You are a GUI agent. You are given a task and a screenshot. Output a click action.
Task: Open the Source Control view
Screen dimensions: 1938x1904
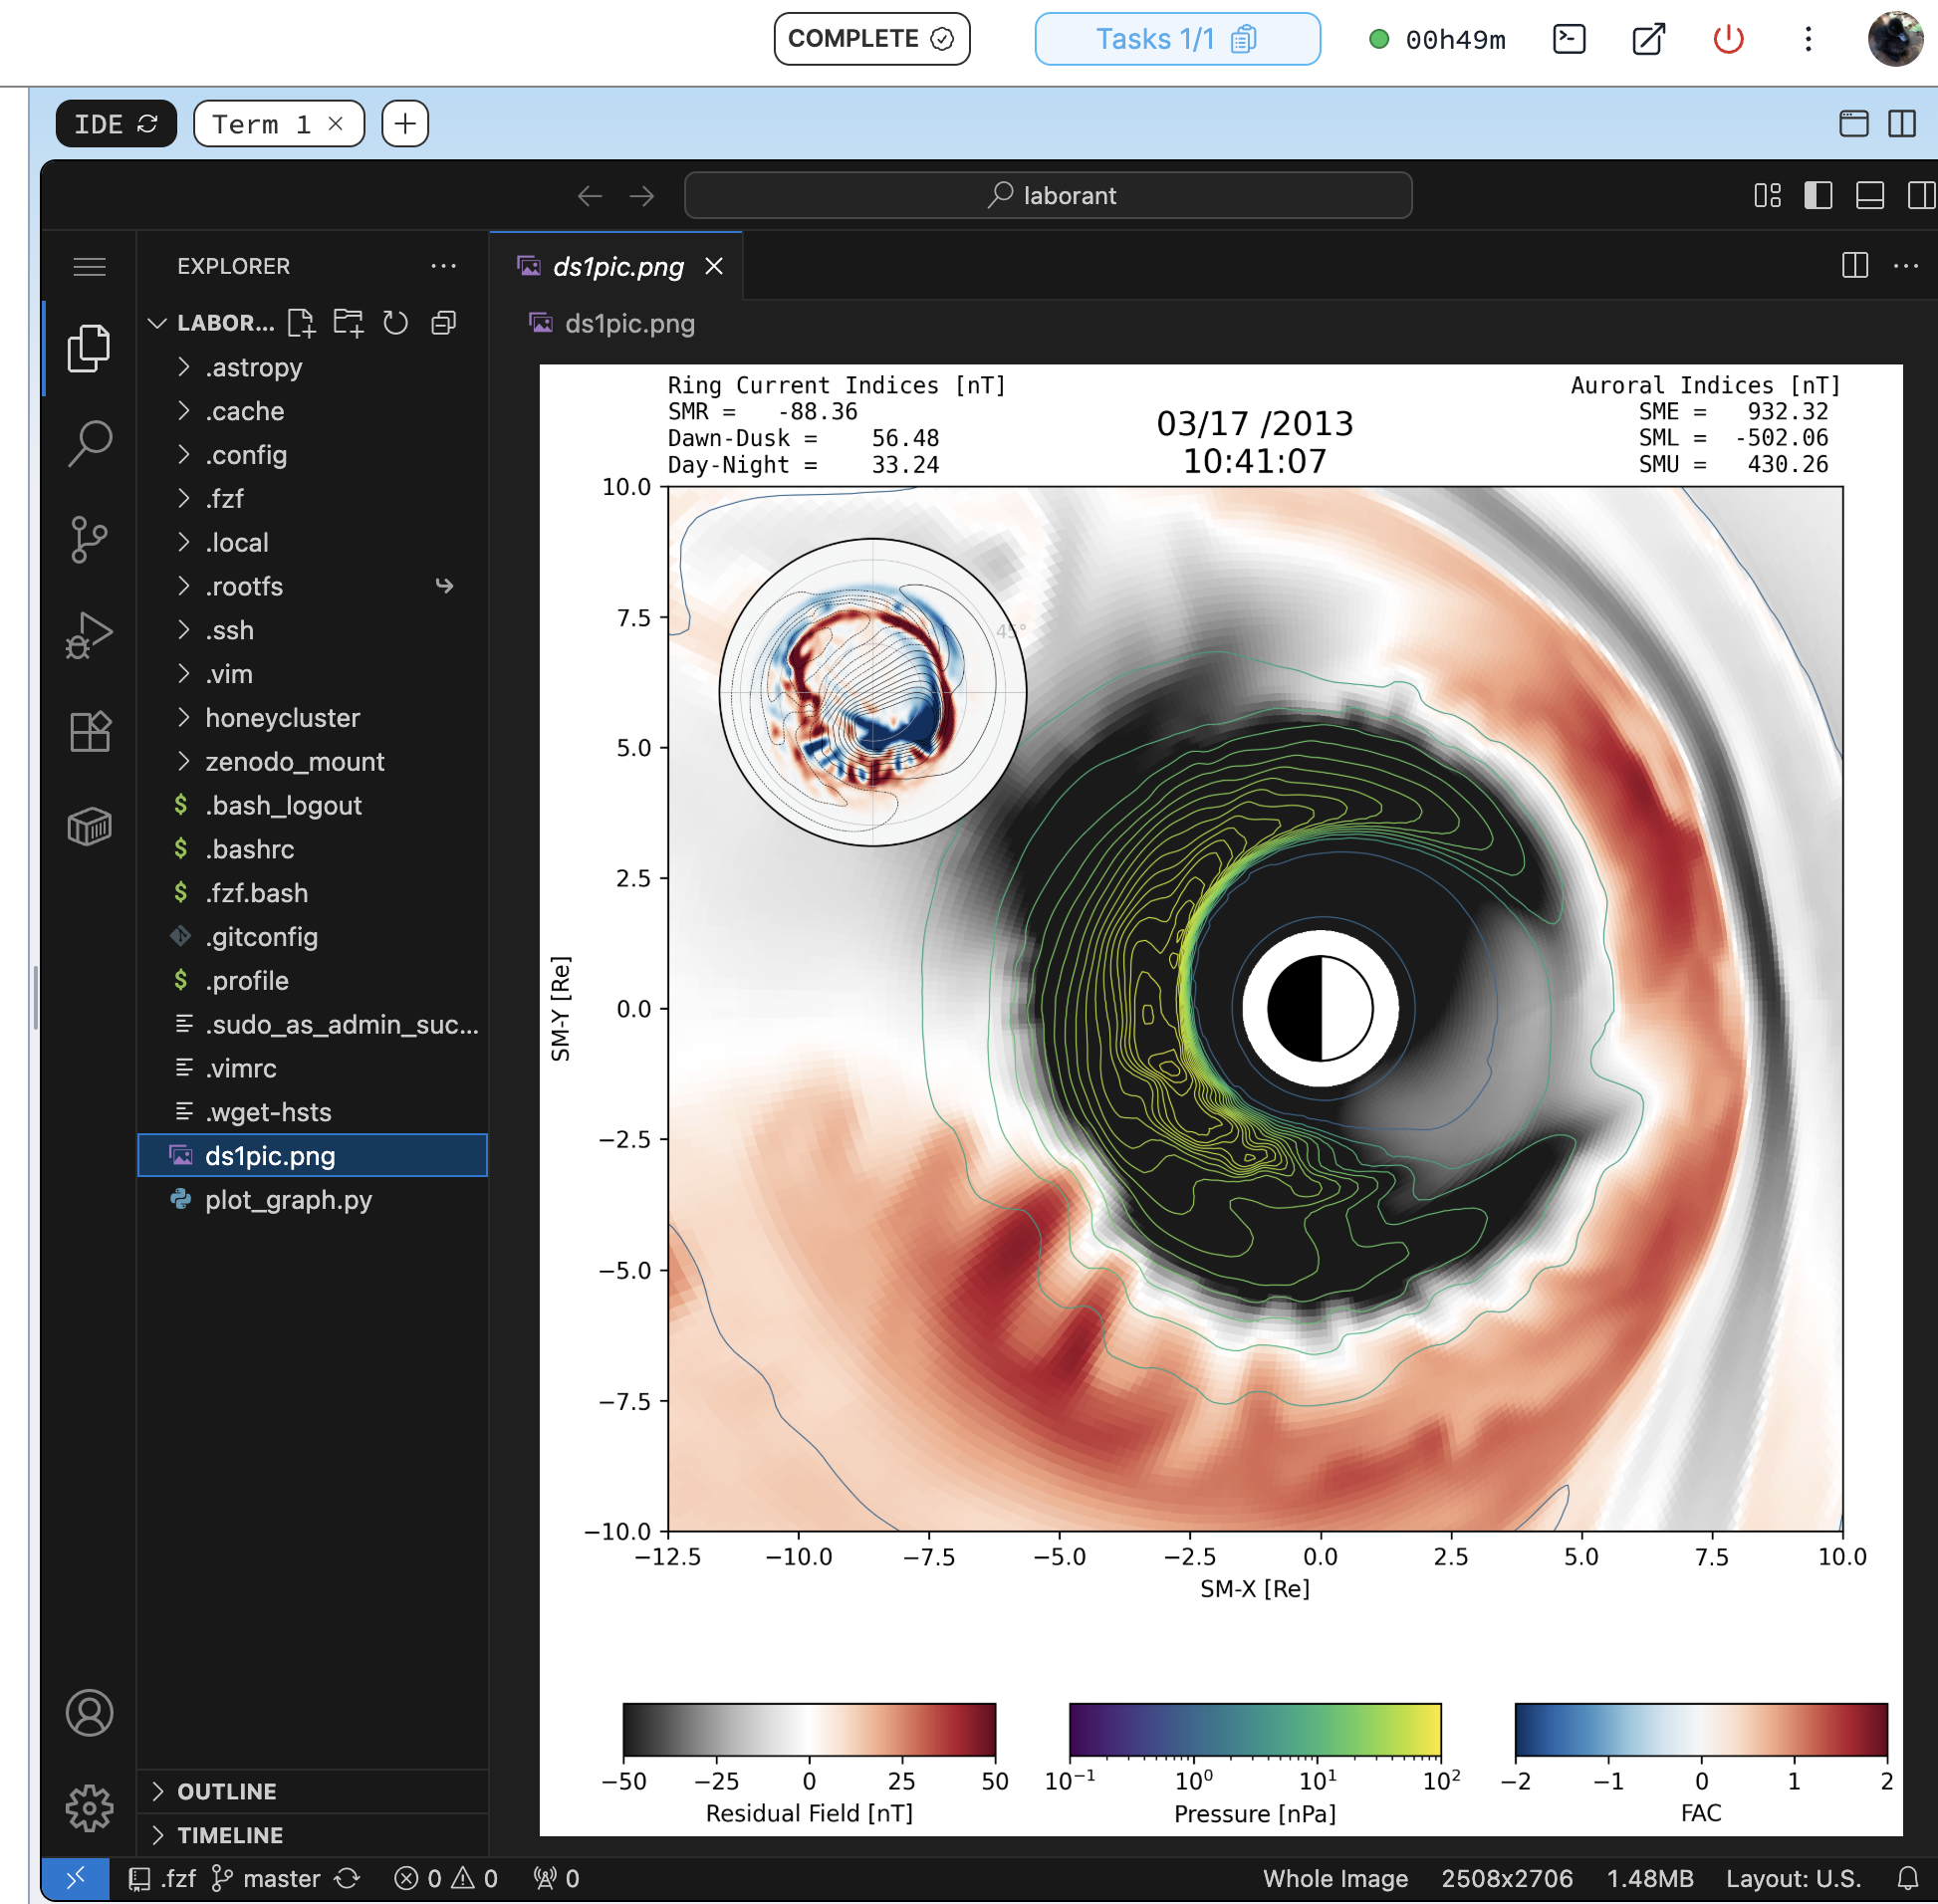tap(89, 540)
